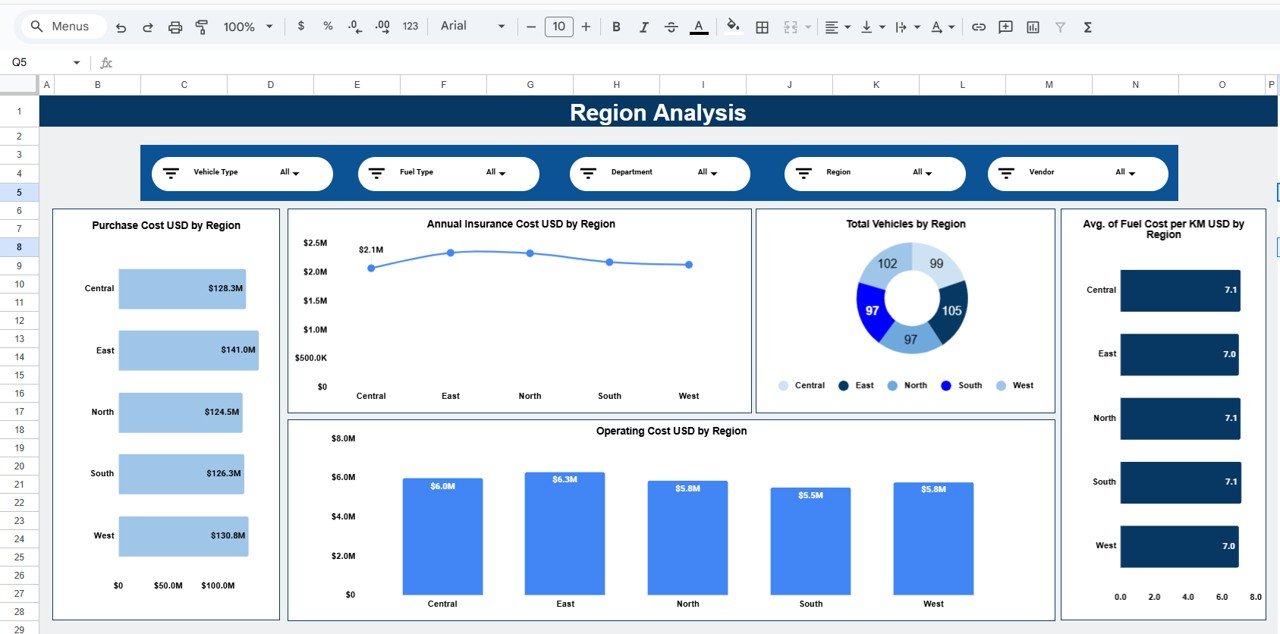Open the Insert chart icon
Screen dimensions: 1280x634
[1032, 27]
